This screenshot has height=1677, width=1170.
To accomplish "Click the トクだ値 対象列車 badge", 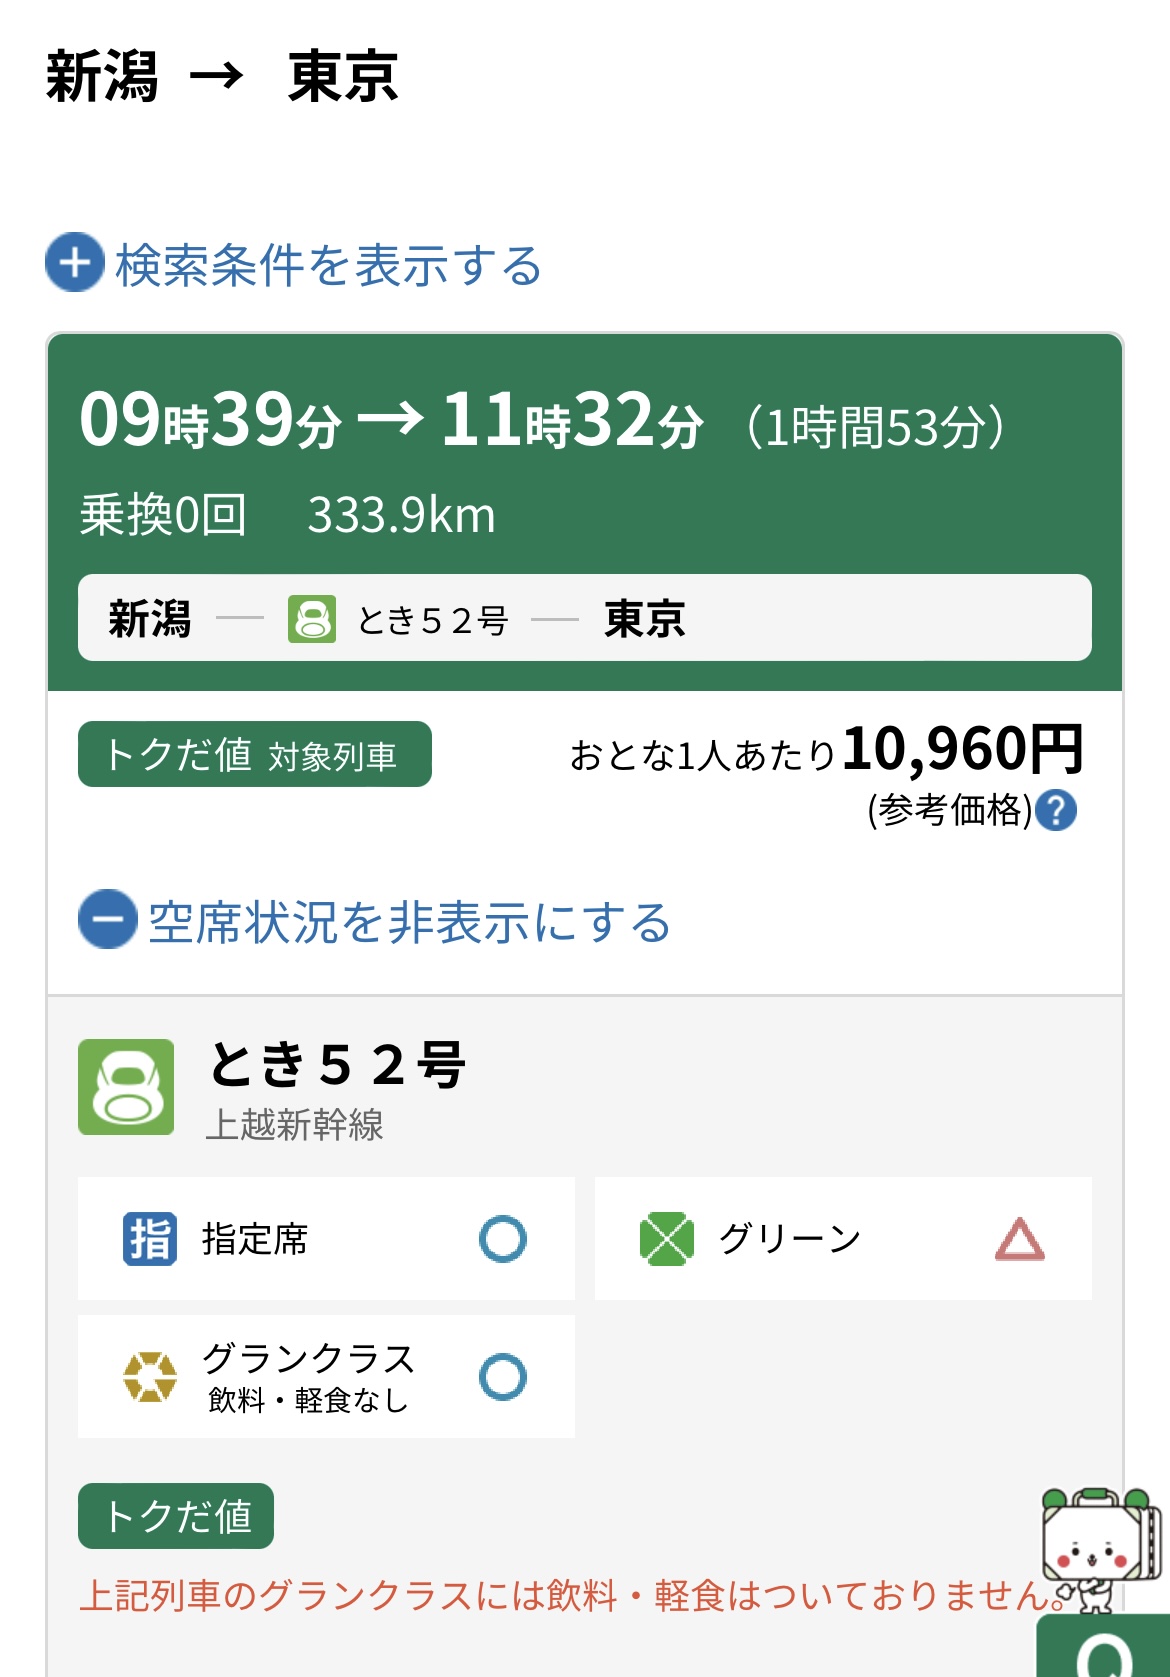I will pos(255,754).
